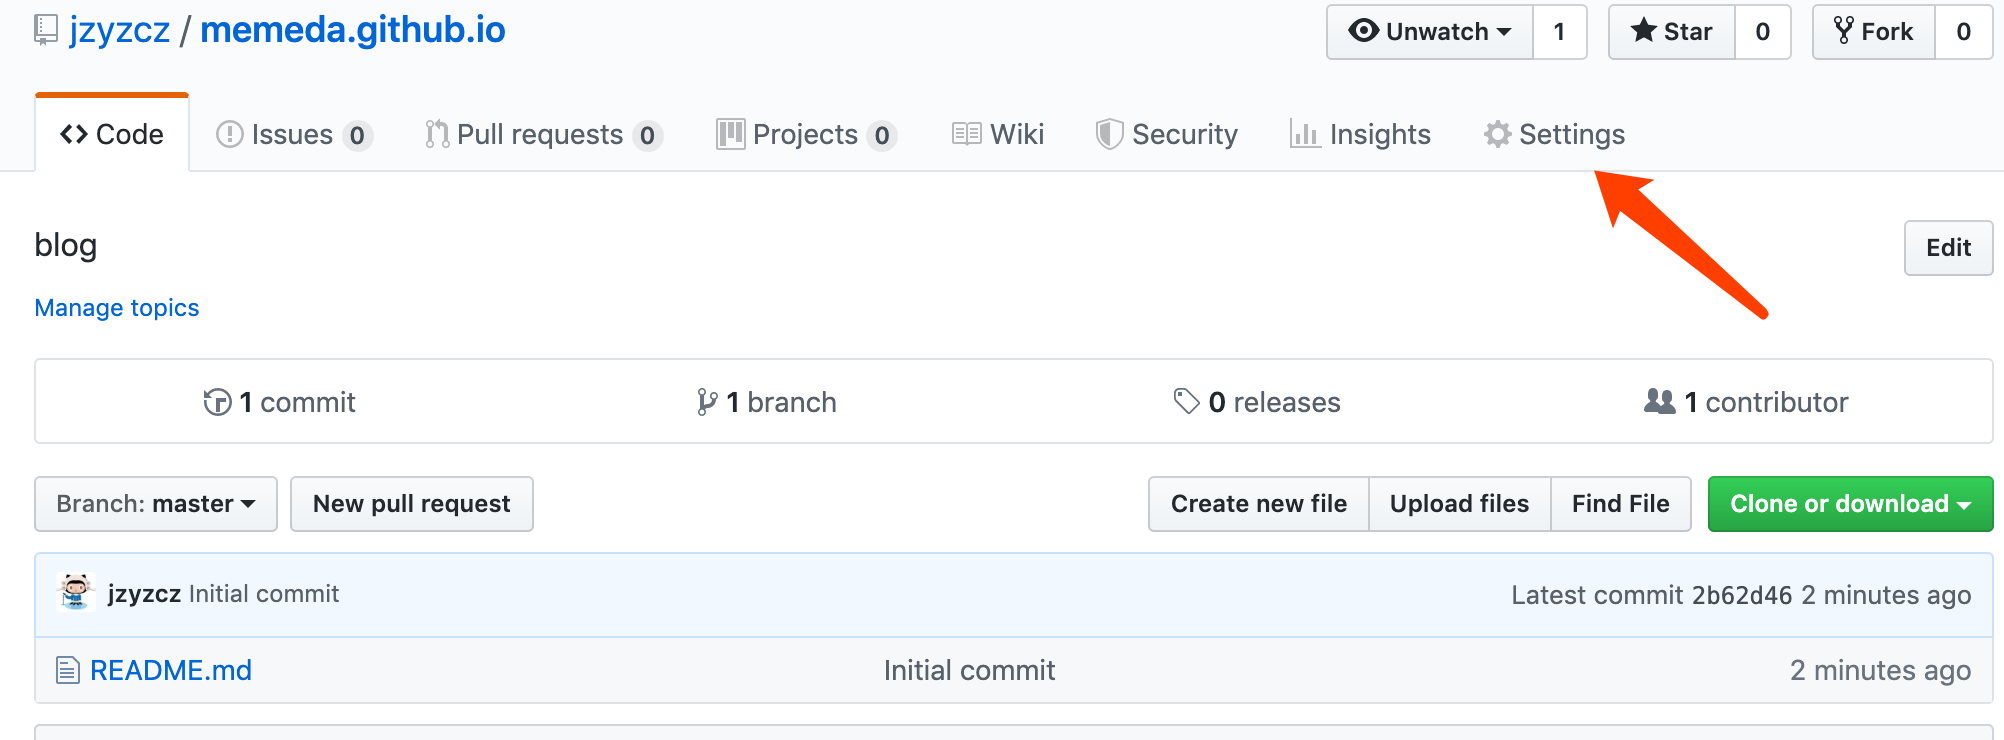Screen dimensions: 2004x740
Task: Click the contributors people icon
Action: (1660, 401)
